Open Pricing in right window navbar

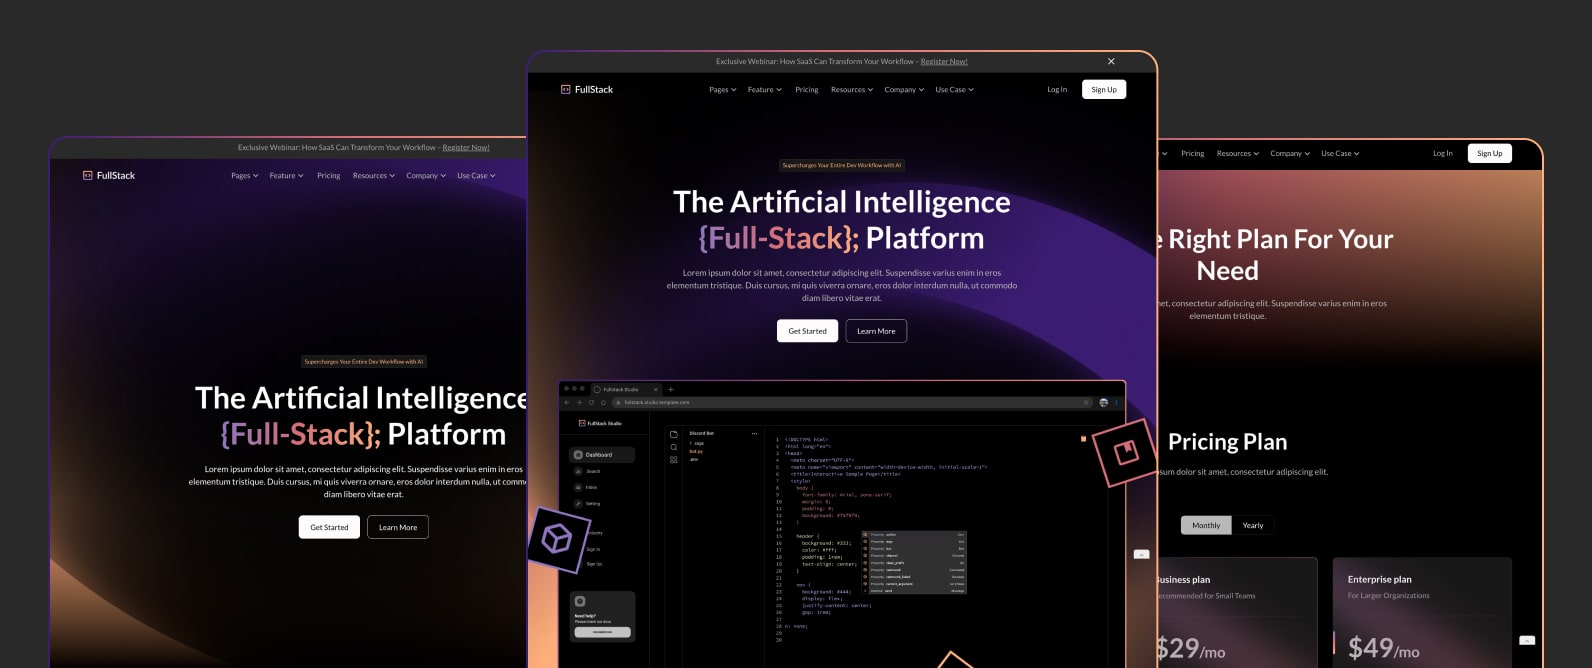pyautogui.click(x=1193, y=154)
